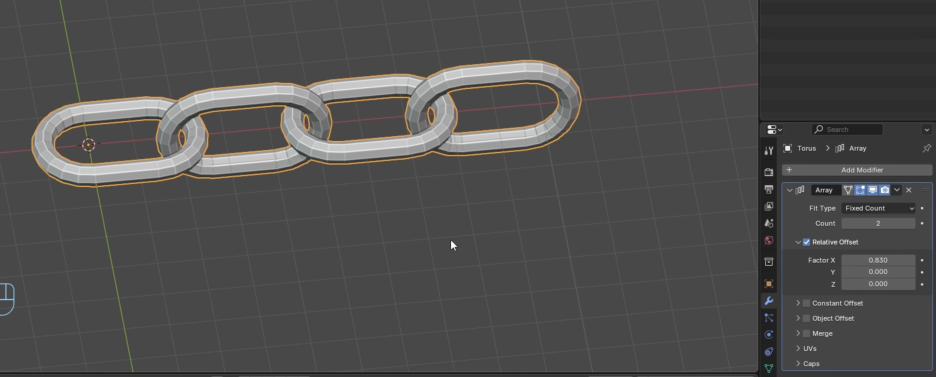The height and width of the screenshot is (377, 936).
Task: Open the Tool properties tab
Action: pos(769,151)
